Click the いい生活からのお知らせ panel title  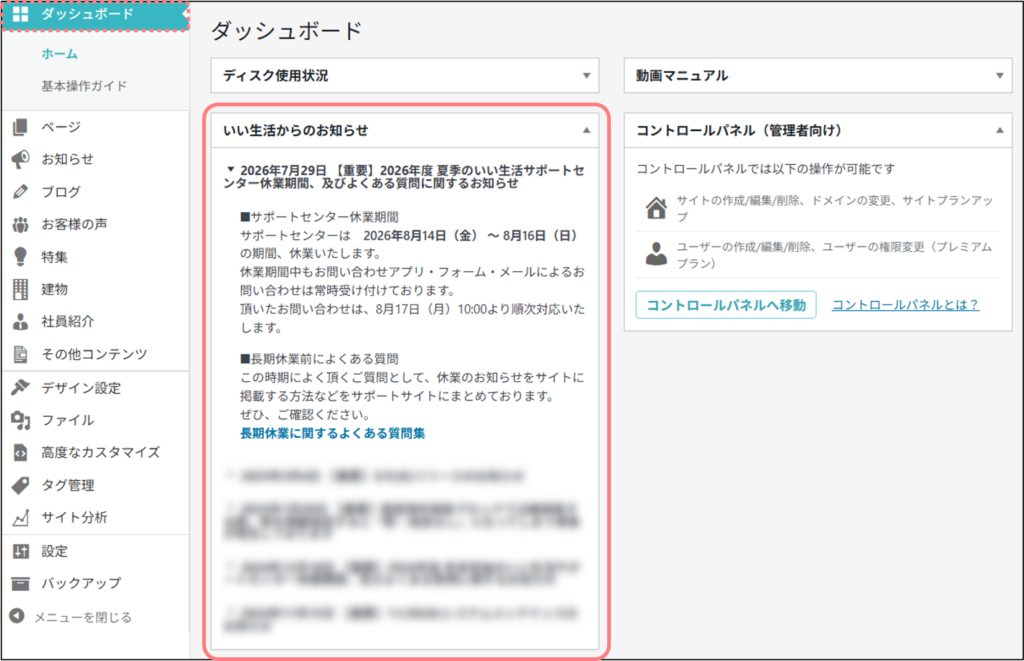[296, 131]
